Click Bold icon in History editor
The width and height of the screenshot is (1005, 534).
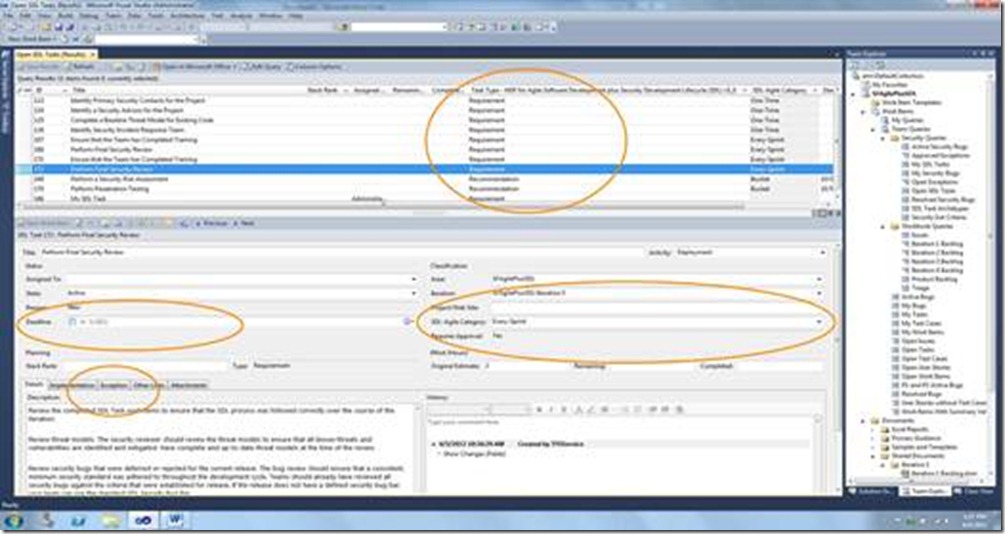(539, 410)
